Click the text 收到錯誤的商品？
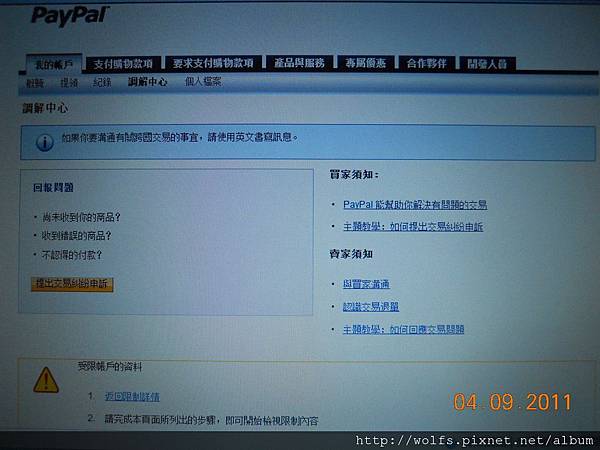Image resolution: width=600 pixels, height=450 pixels. [77, 236]
